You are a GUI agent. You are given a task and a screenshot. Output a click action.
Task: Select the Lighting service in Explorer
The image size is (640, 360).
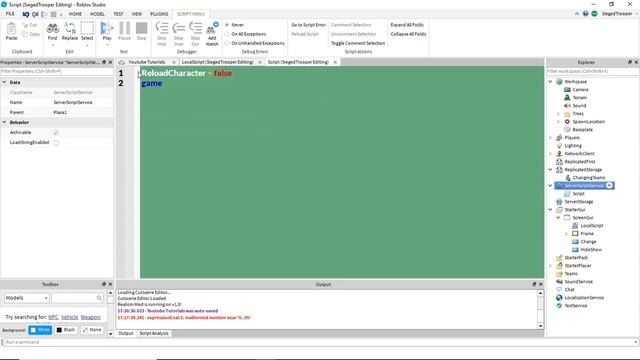pos(573,146)
